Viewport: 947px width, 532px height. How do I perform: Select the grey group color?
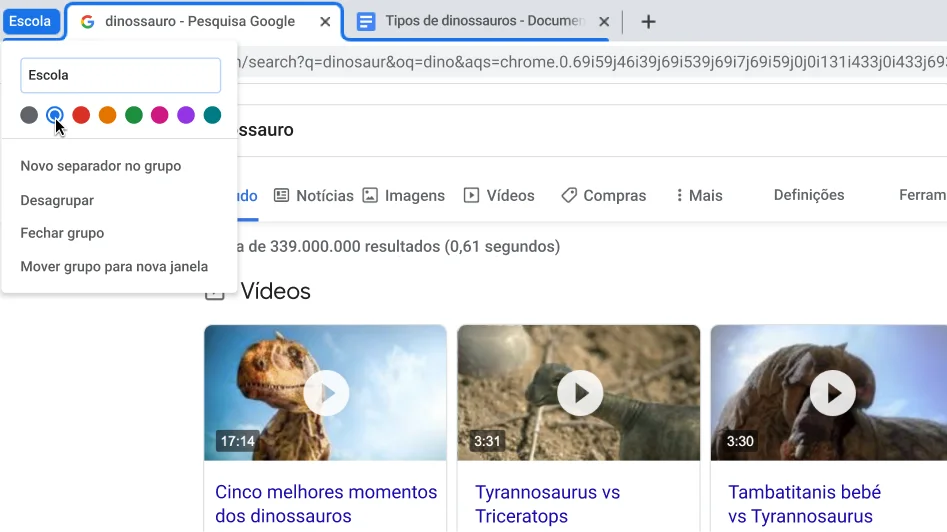[29, 115]
